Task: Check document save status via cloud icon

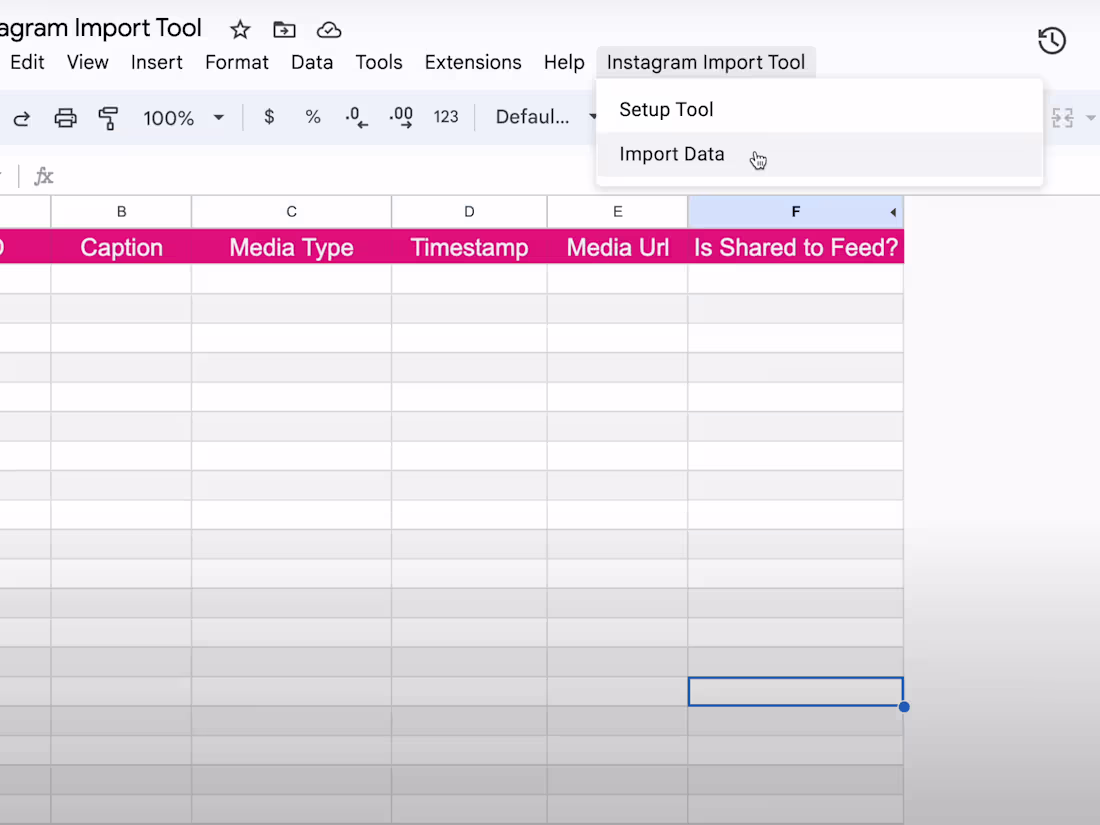Action: point(329,29)
